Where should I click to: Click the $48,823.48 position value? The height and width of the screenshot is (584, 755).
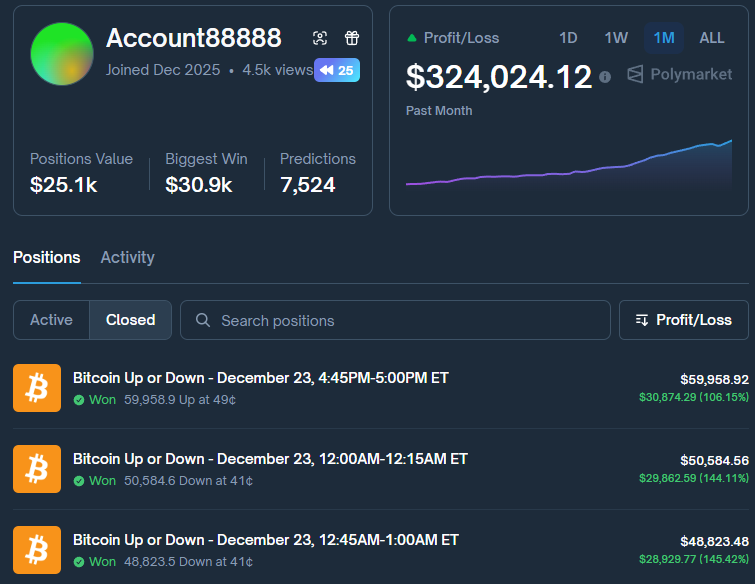pos(715,542)
